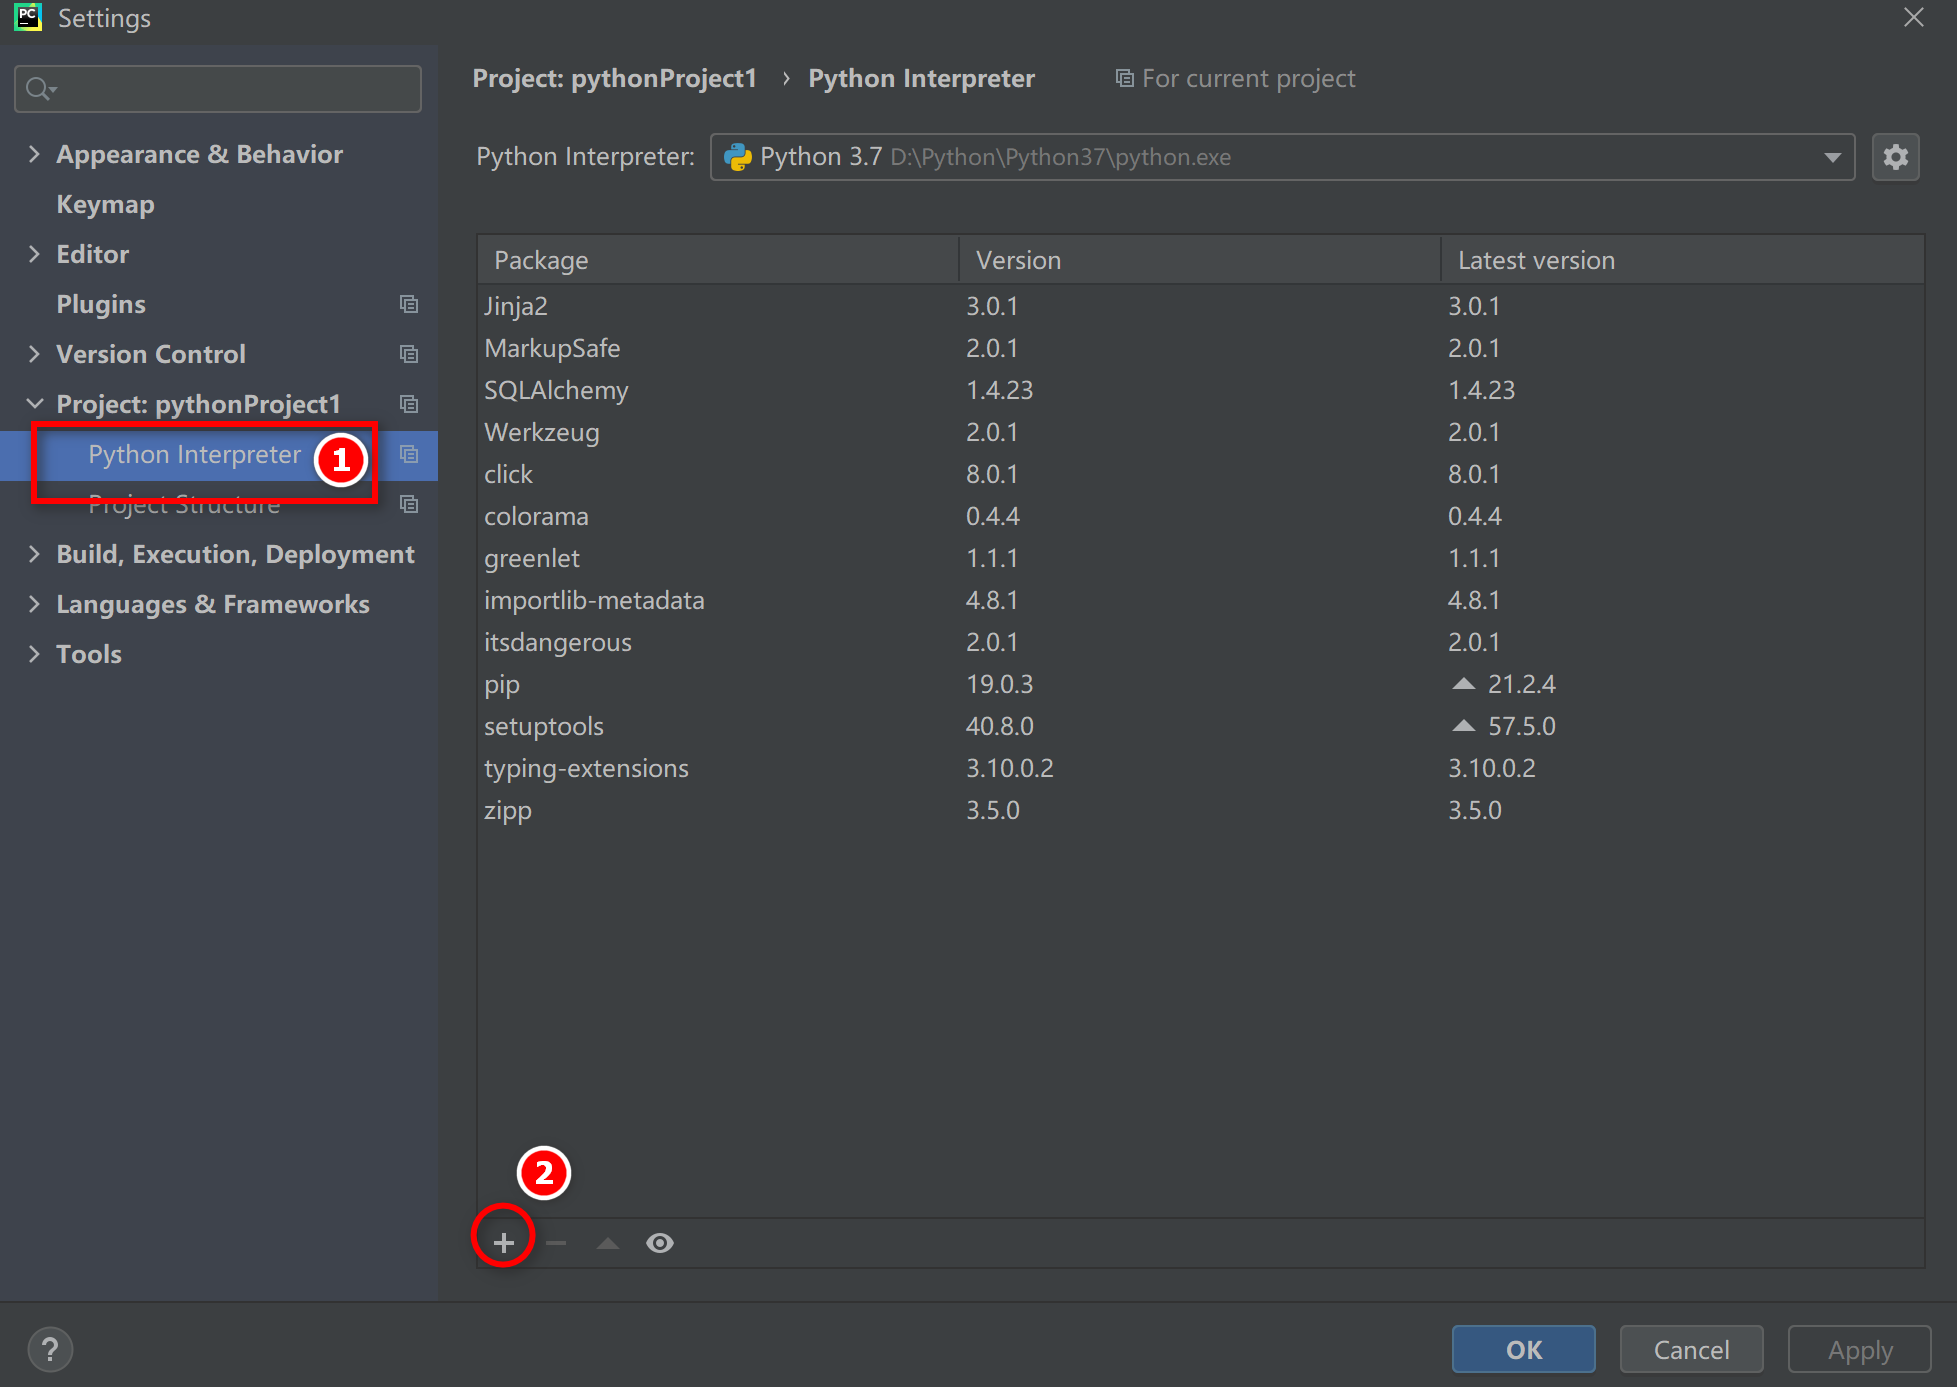Expand Build, Execution, Deployment section
The width and height of the screenshot is (1957, 1387).
34,554
